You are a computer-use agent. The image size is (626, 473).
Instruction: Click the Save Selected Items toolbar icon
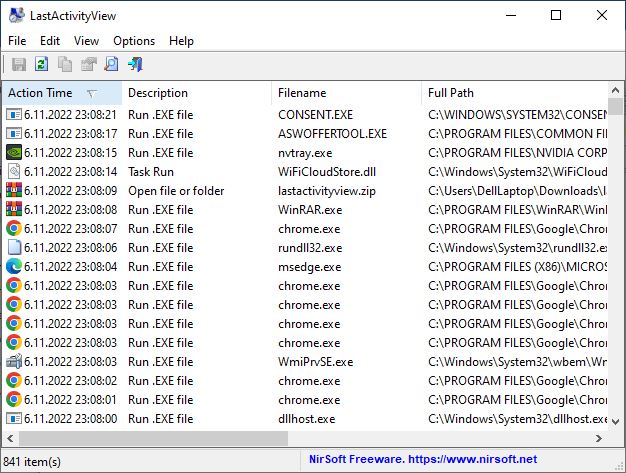point(19,64)
